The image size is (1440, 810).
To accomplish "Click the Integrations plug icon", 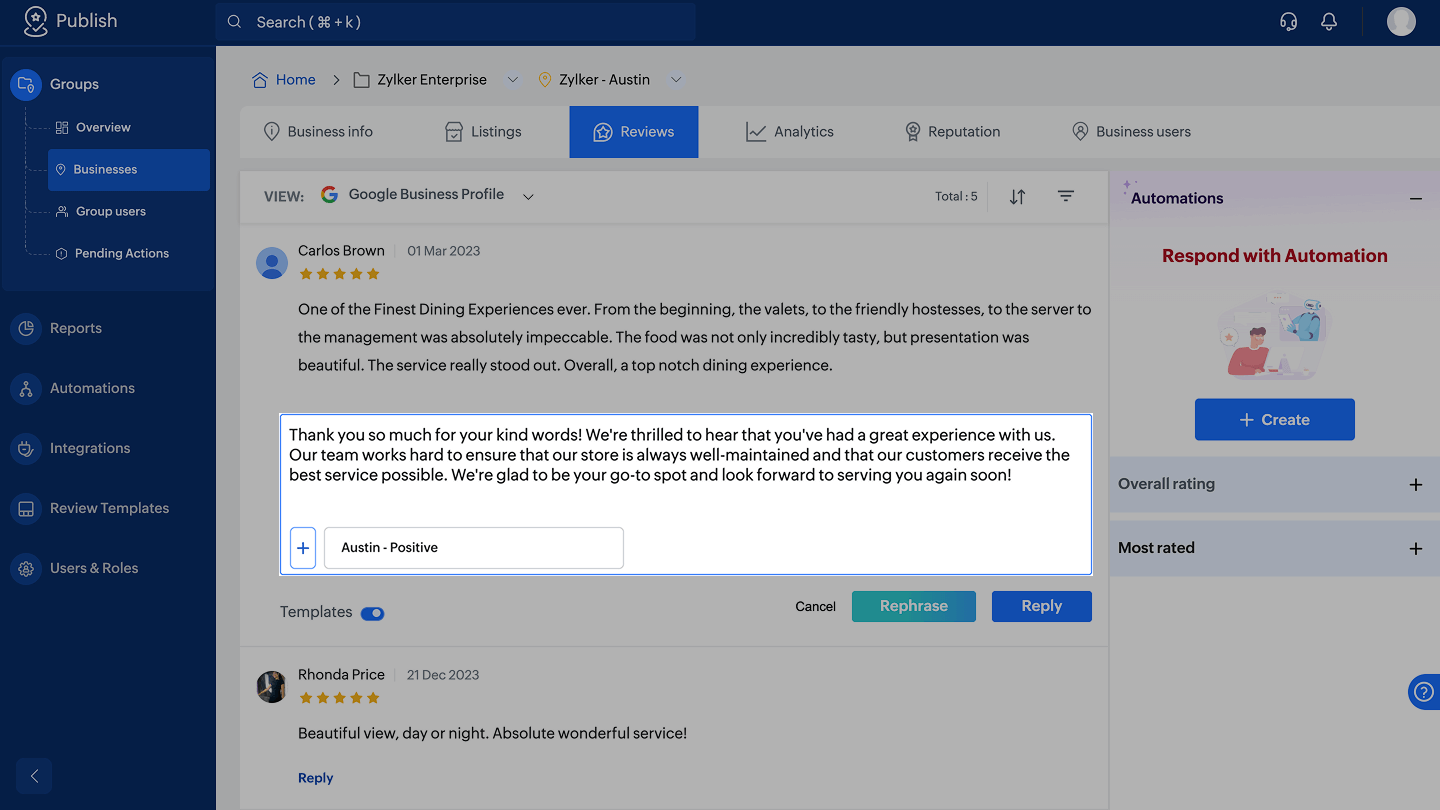I will 26,448.
